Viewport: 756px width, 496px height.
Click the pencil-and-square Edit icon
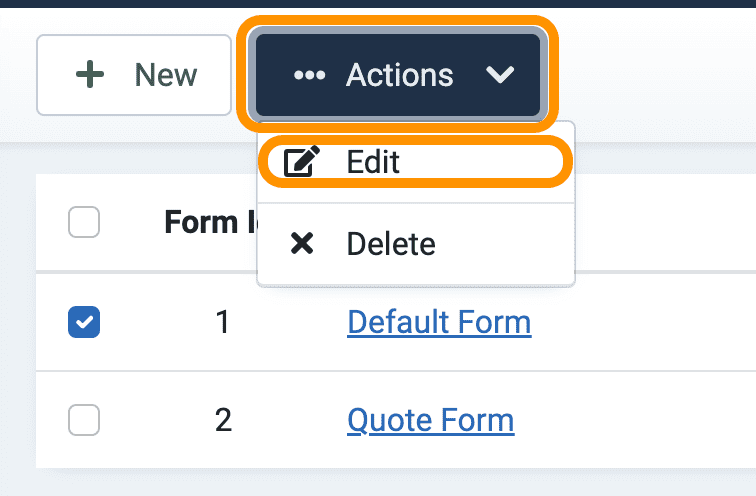[x=301, y=161]
